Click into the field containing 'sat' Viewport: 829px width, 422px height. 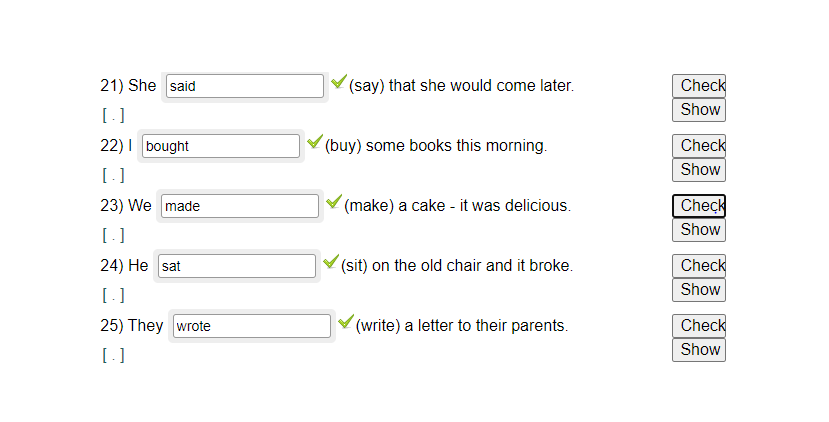coord(236,266)
